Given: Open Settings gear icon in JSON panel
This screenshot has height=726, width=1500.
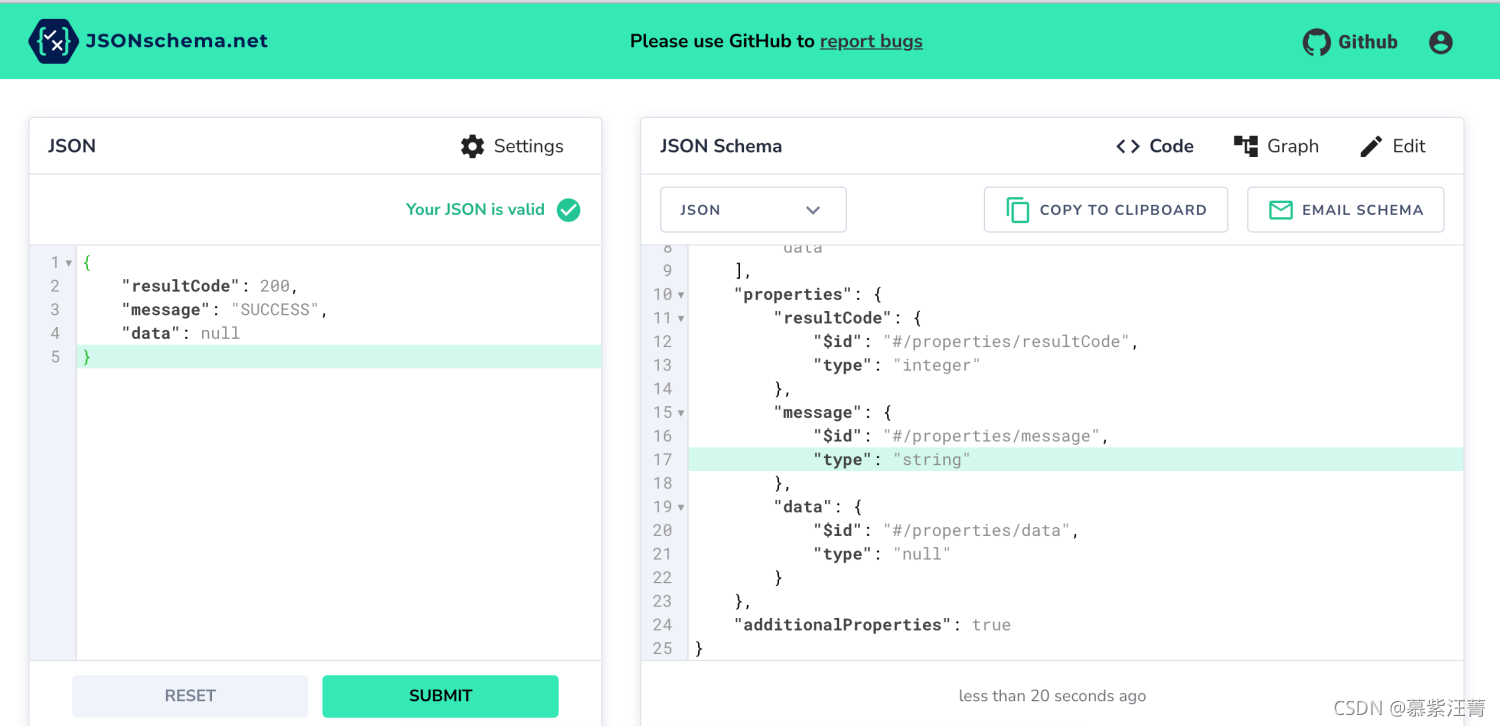Looking at the screenshot, I should point(472,146).
